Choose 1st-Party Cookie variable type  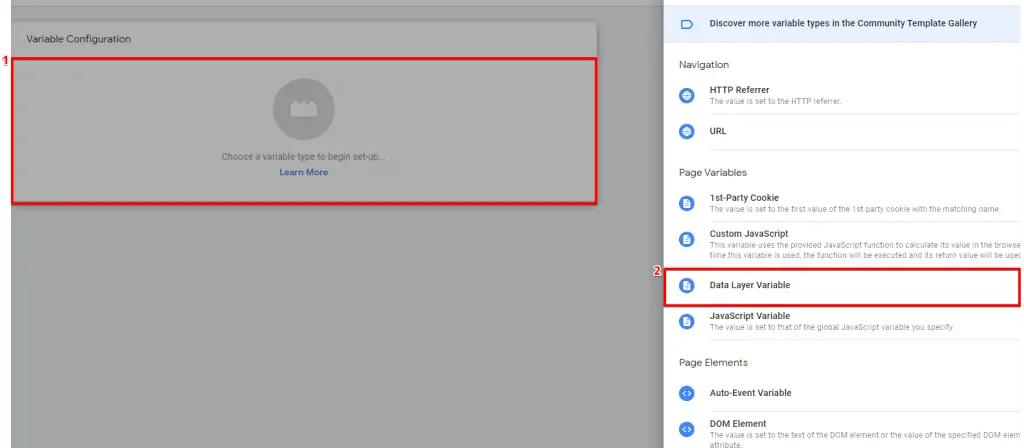[843, 203]
